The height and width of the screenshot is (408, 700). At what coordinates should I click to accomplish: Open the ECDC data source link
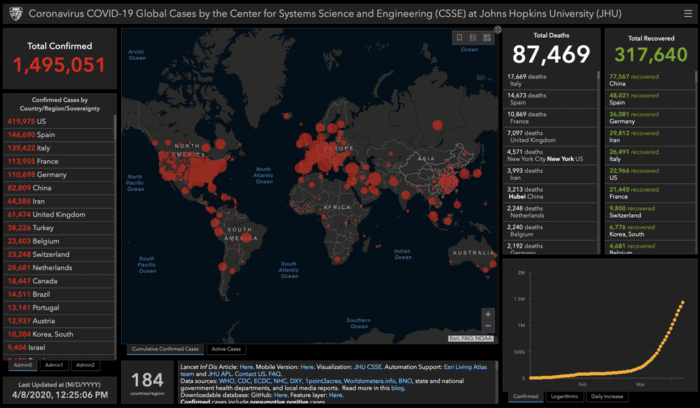point(262,381)
